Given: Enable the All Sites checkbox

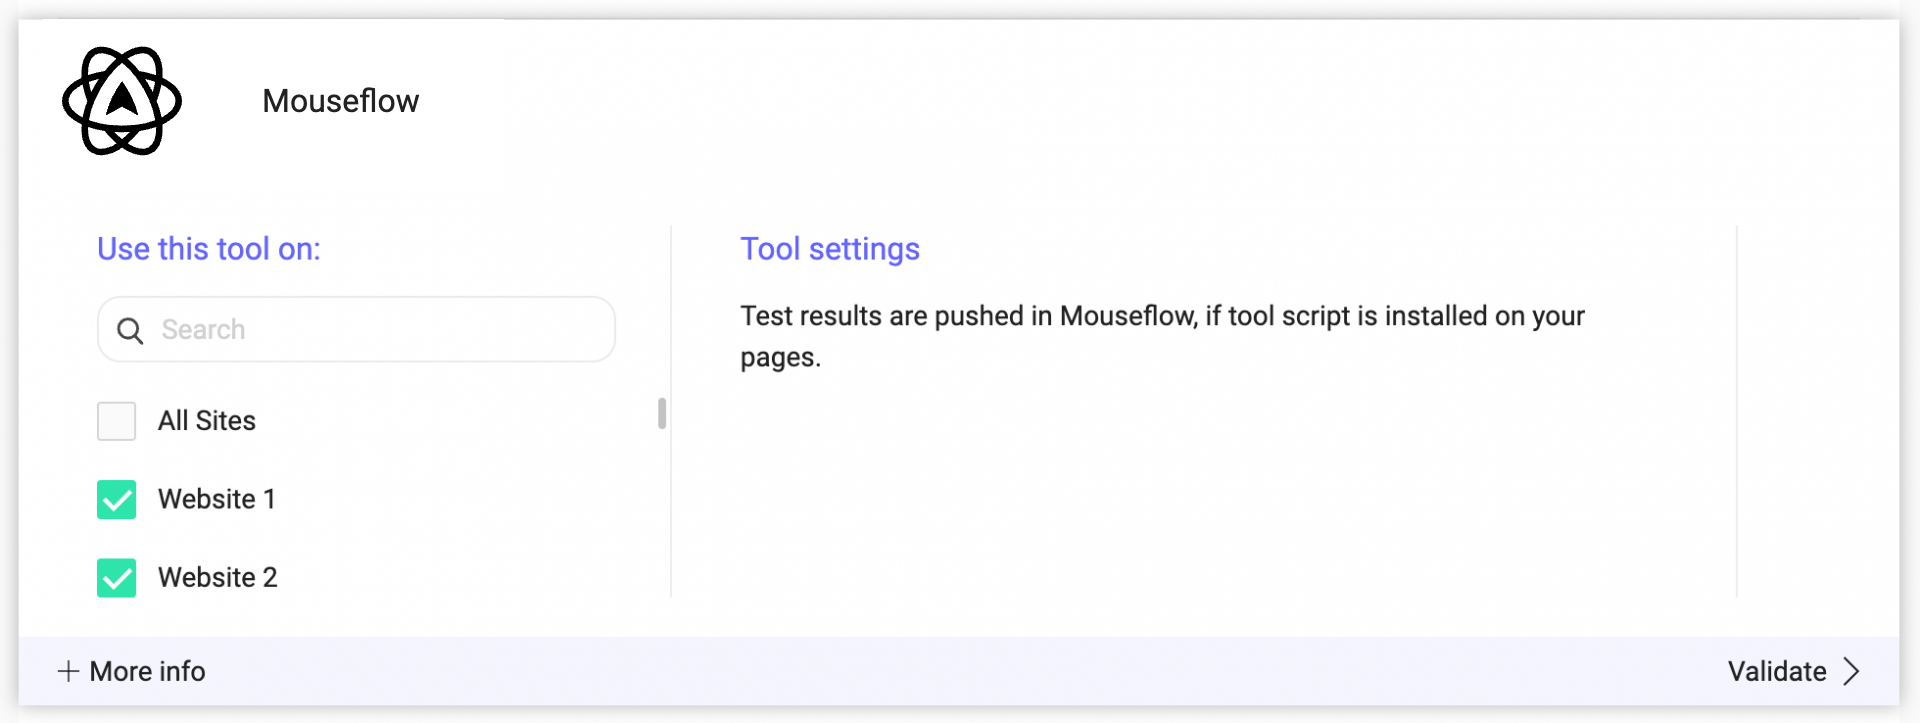Looking at the screenshot, I should pyautogui.click(x=116, y=421).
